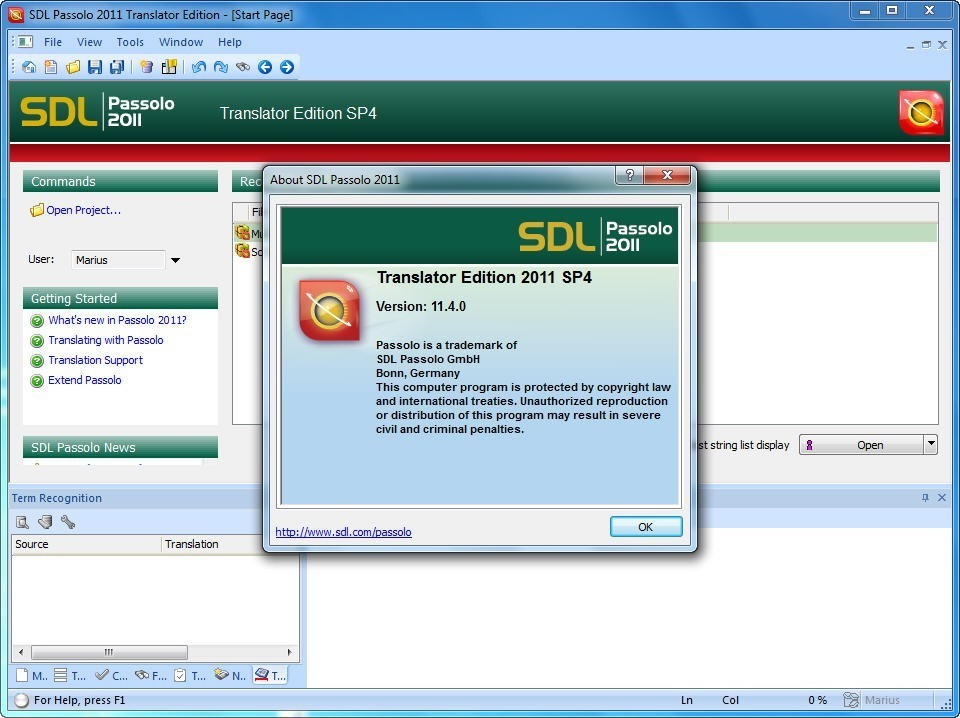This screenshot has height=718, width=960.
Task: Open What's new in Passolo 2011 link
Action: (x=117, y=320)
